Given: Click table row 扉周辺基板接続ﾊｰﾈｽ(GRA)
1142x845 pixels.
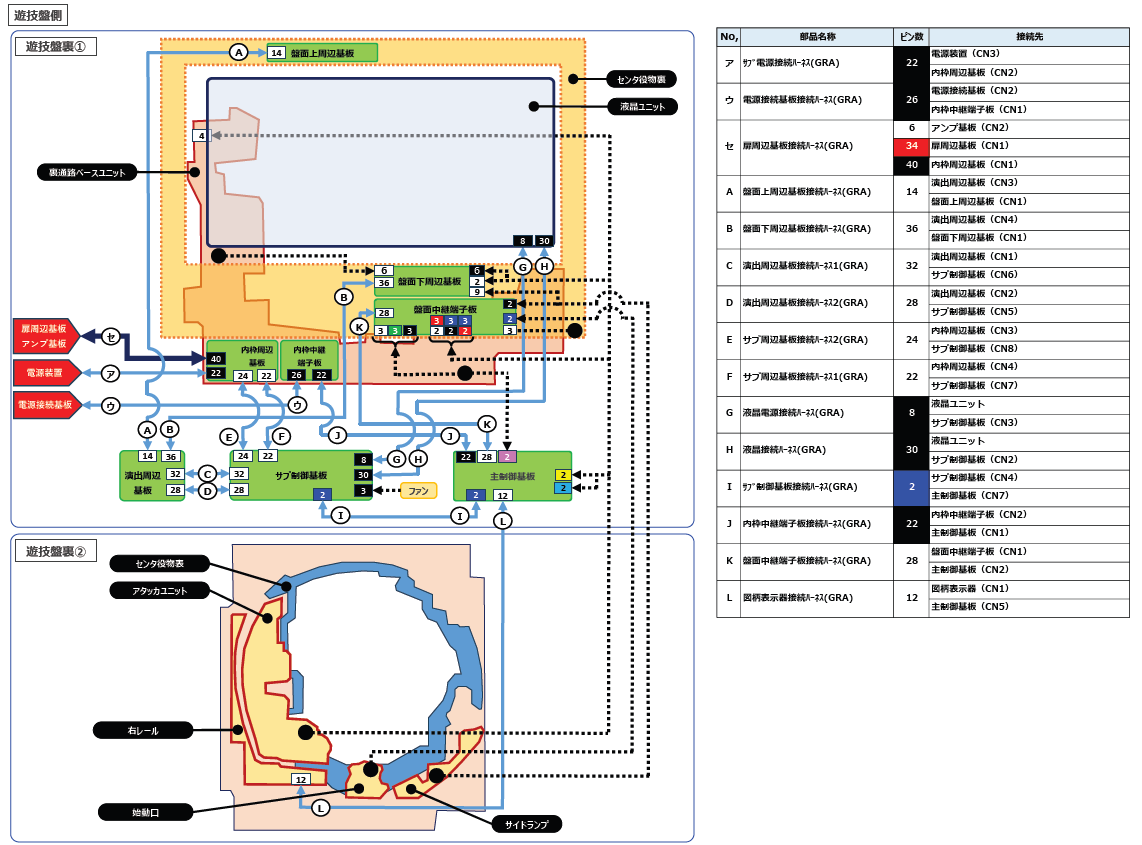Looking at the screenshot, I should [924, 146].
